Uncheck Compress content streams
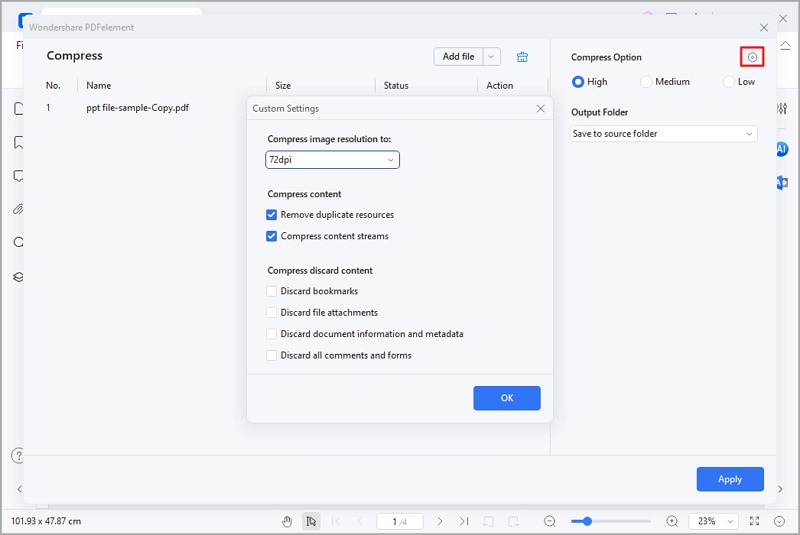 click(271, 236)
